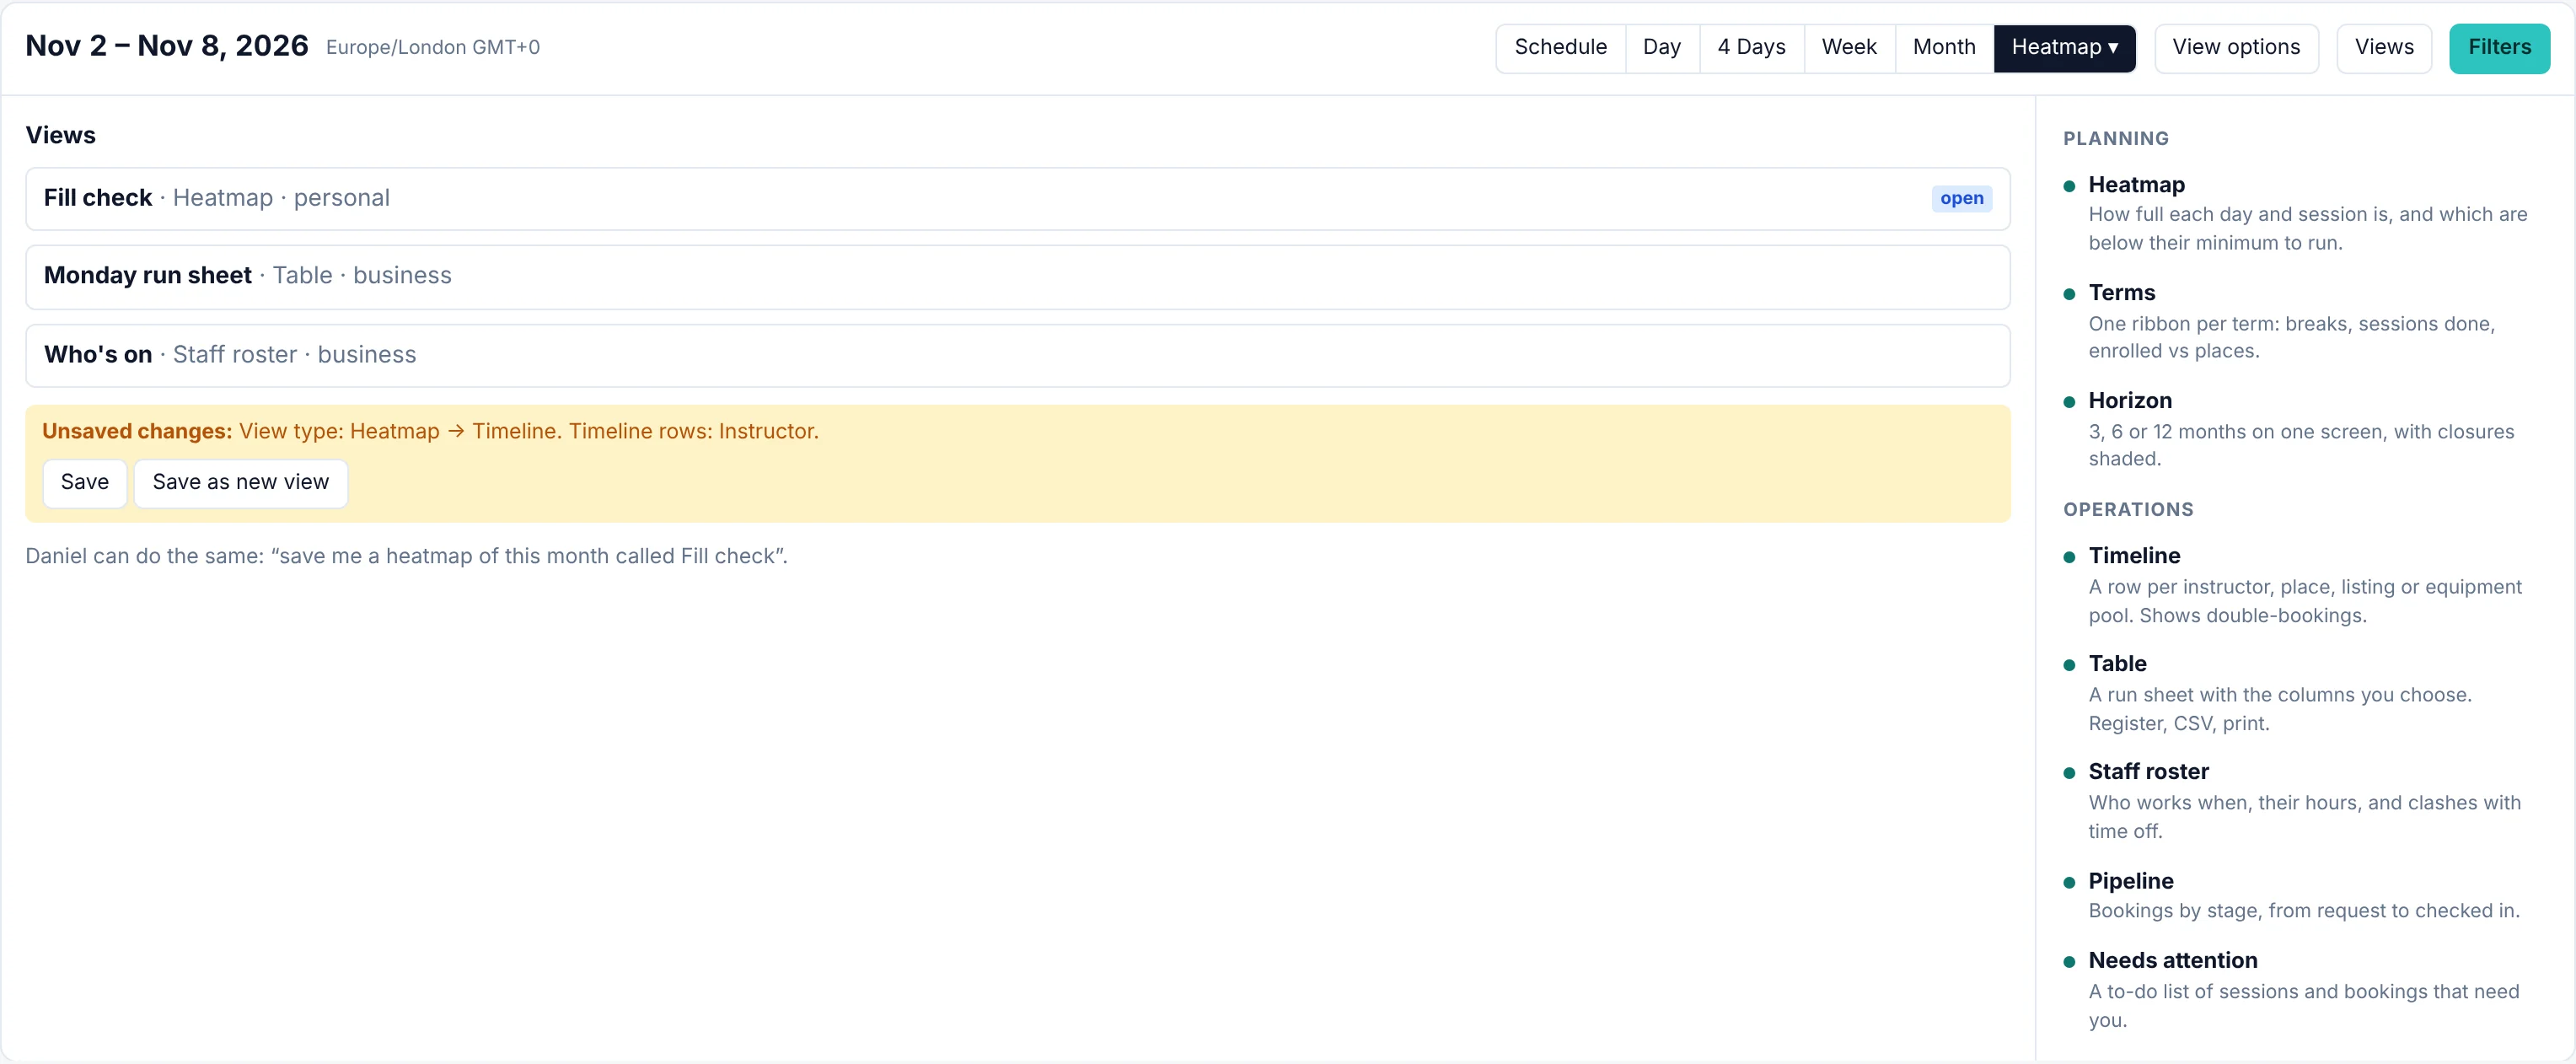The image size is (2576, 1064).
Task: Select the 4 Days view tab
Action: pyautogui.click(x=1751, y=47)
